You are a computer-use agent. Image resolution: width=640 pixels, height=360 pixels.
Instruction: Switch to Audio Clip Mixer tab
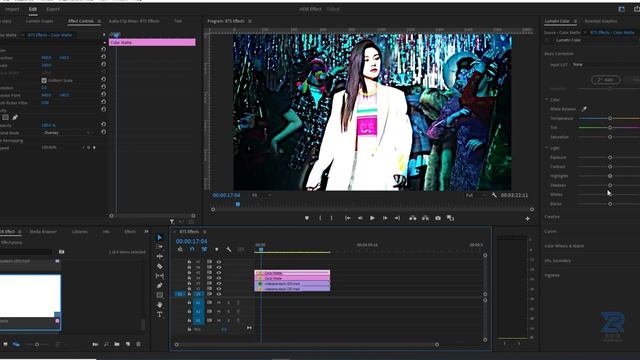tap(134, 21)
